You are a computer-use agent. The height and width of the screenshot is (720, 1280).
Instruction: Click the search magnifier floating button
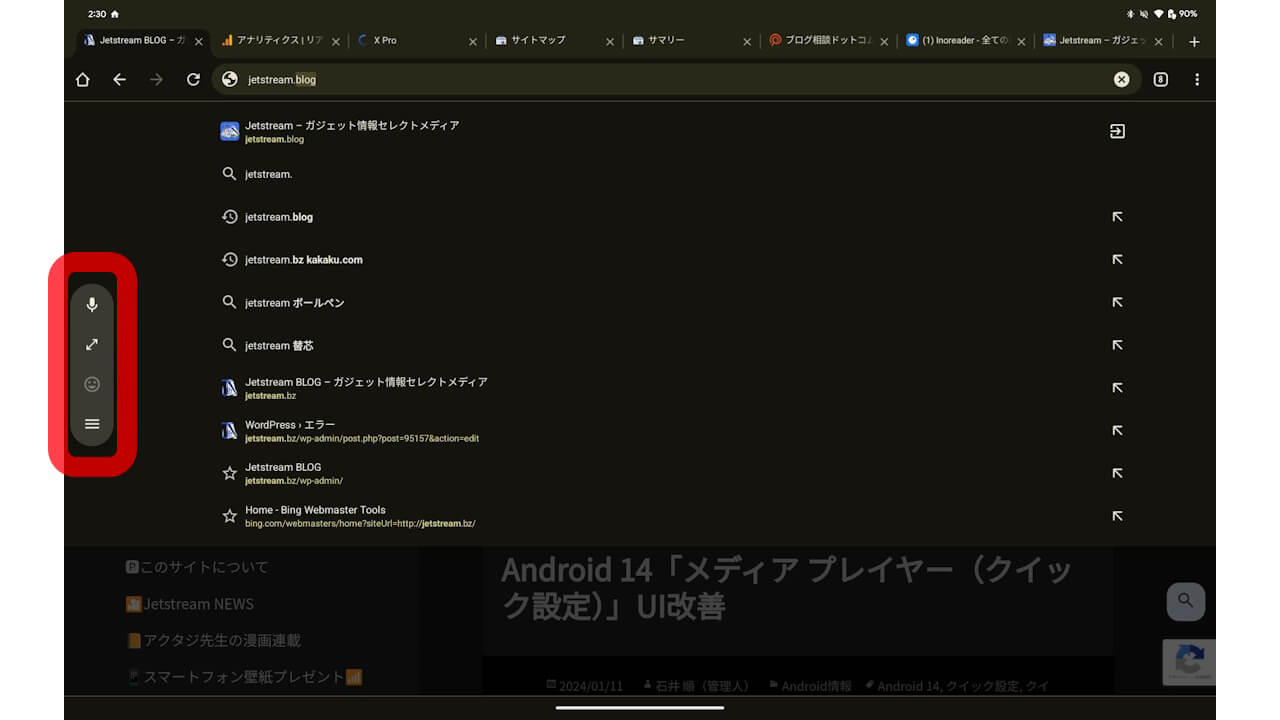(x=1185, y=601)
